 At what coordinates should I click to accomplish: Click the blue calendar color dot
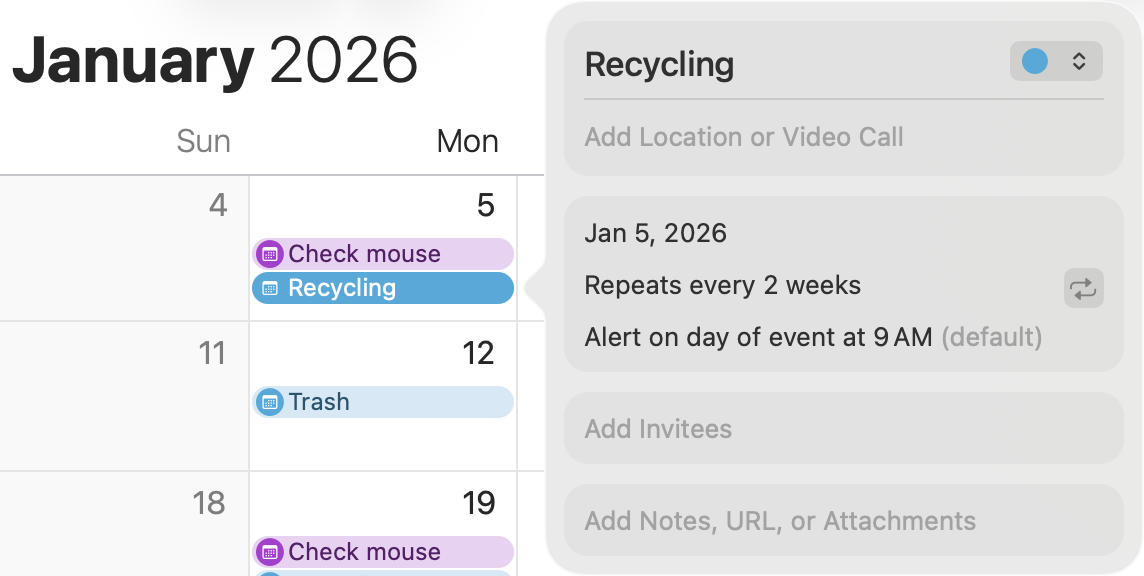pos(1035,61)
